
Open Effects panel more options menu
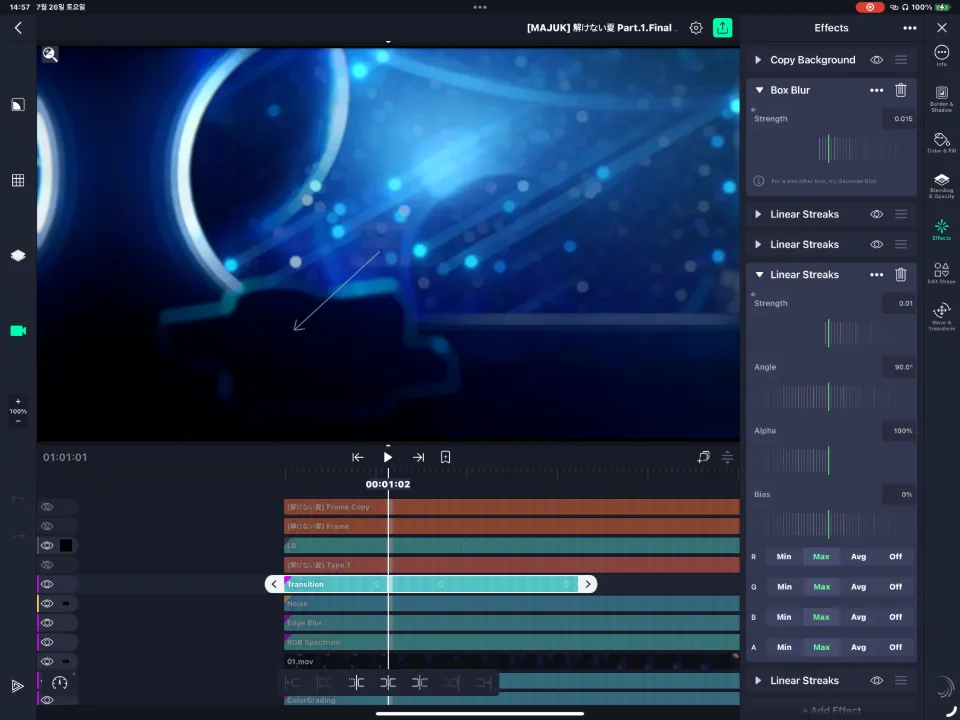coord(910,28)
